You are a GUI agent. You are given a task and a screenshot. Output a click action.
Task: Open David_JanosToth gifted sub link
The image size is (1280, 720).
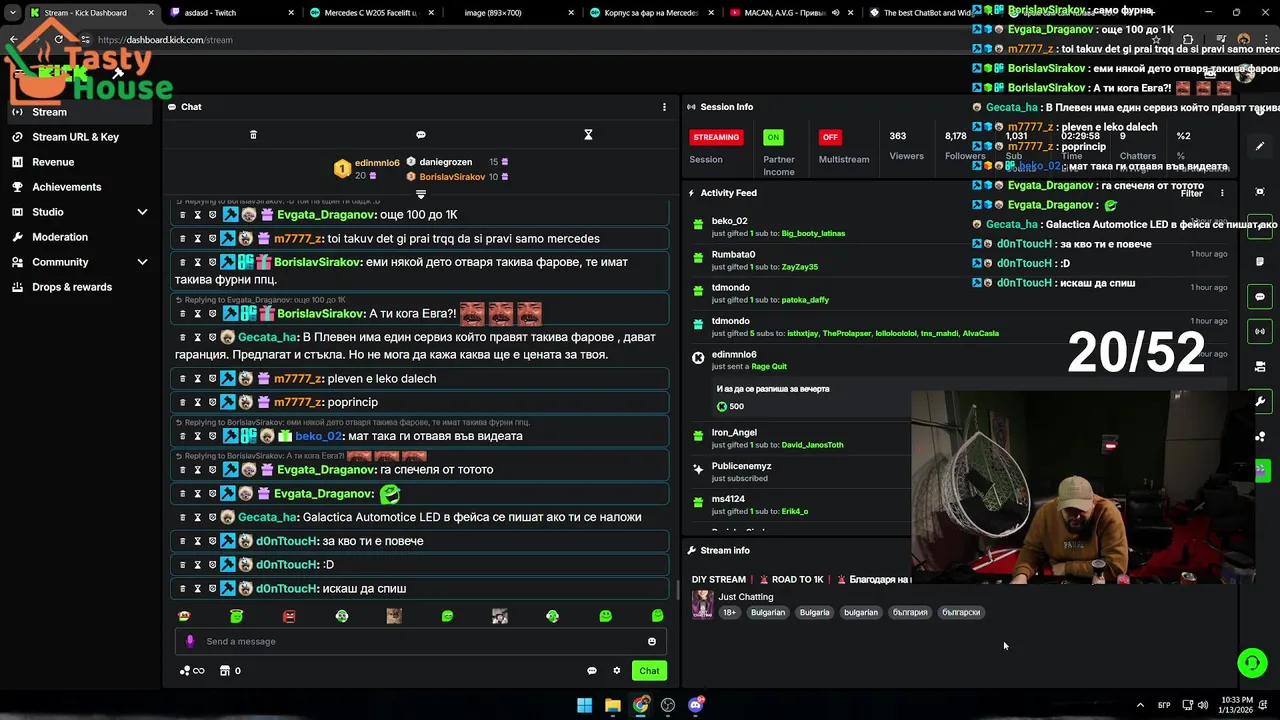pos(812,445)
